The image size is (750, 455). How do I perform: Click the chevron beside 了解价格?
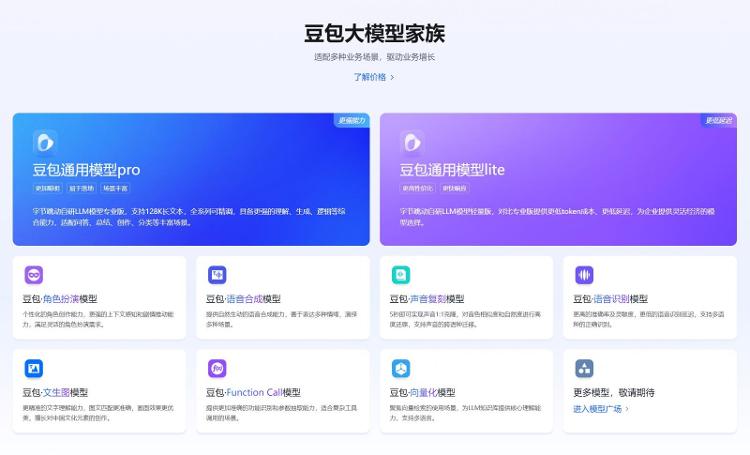(x=392, y=78)
